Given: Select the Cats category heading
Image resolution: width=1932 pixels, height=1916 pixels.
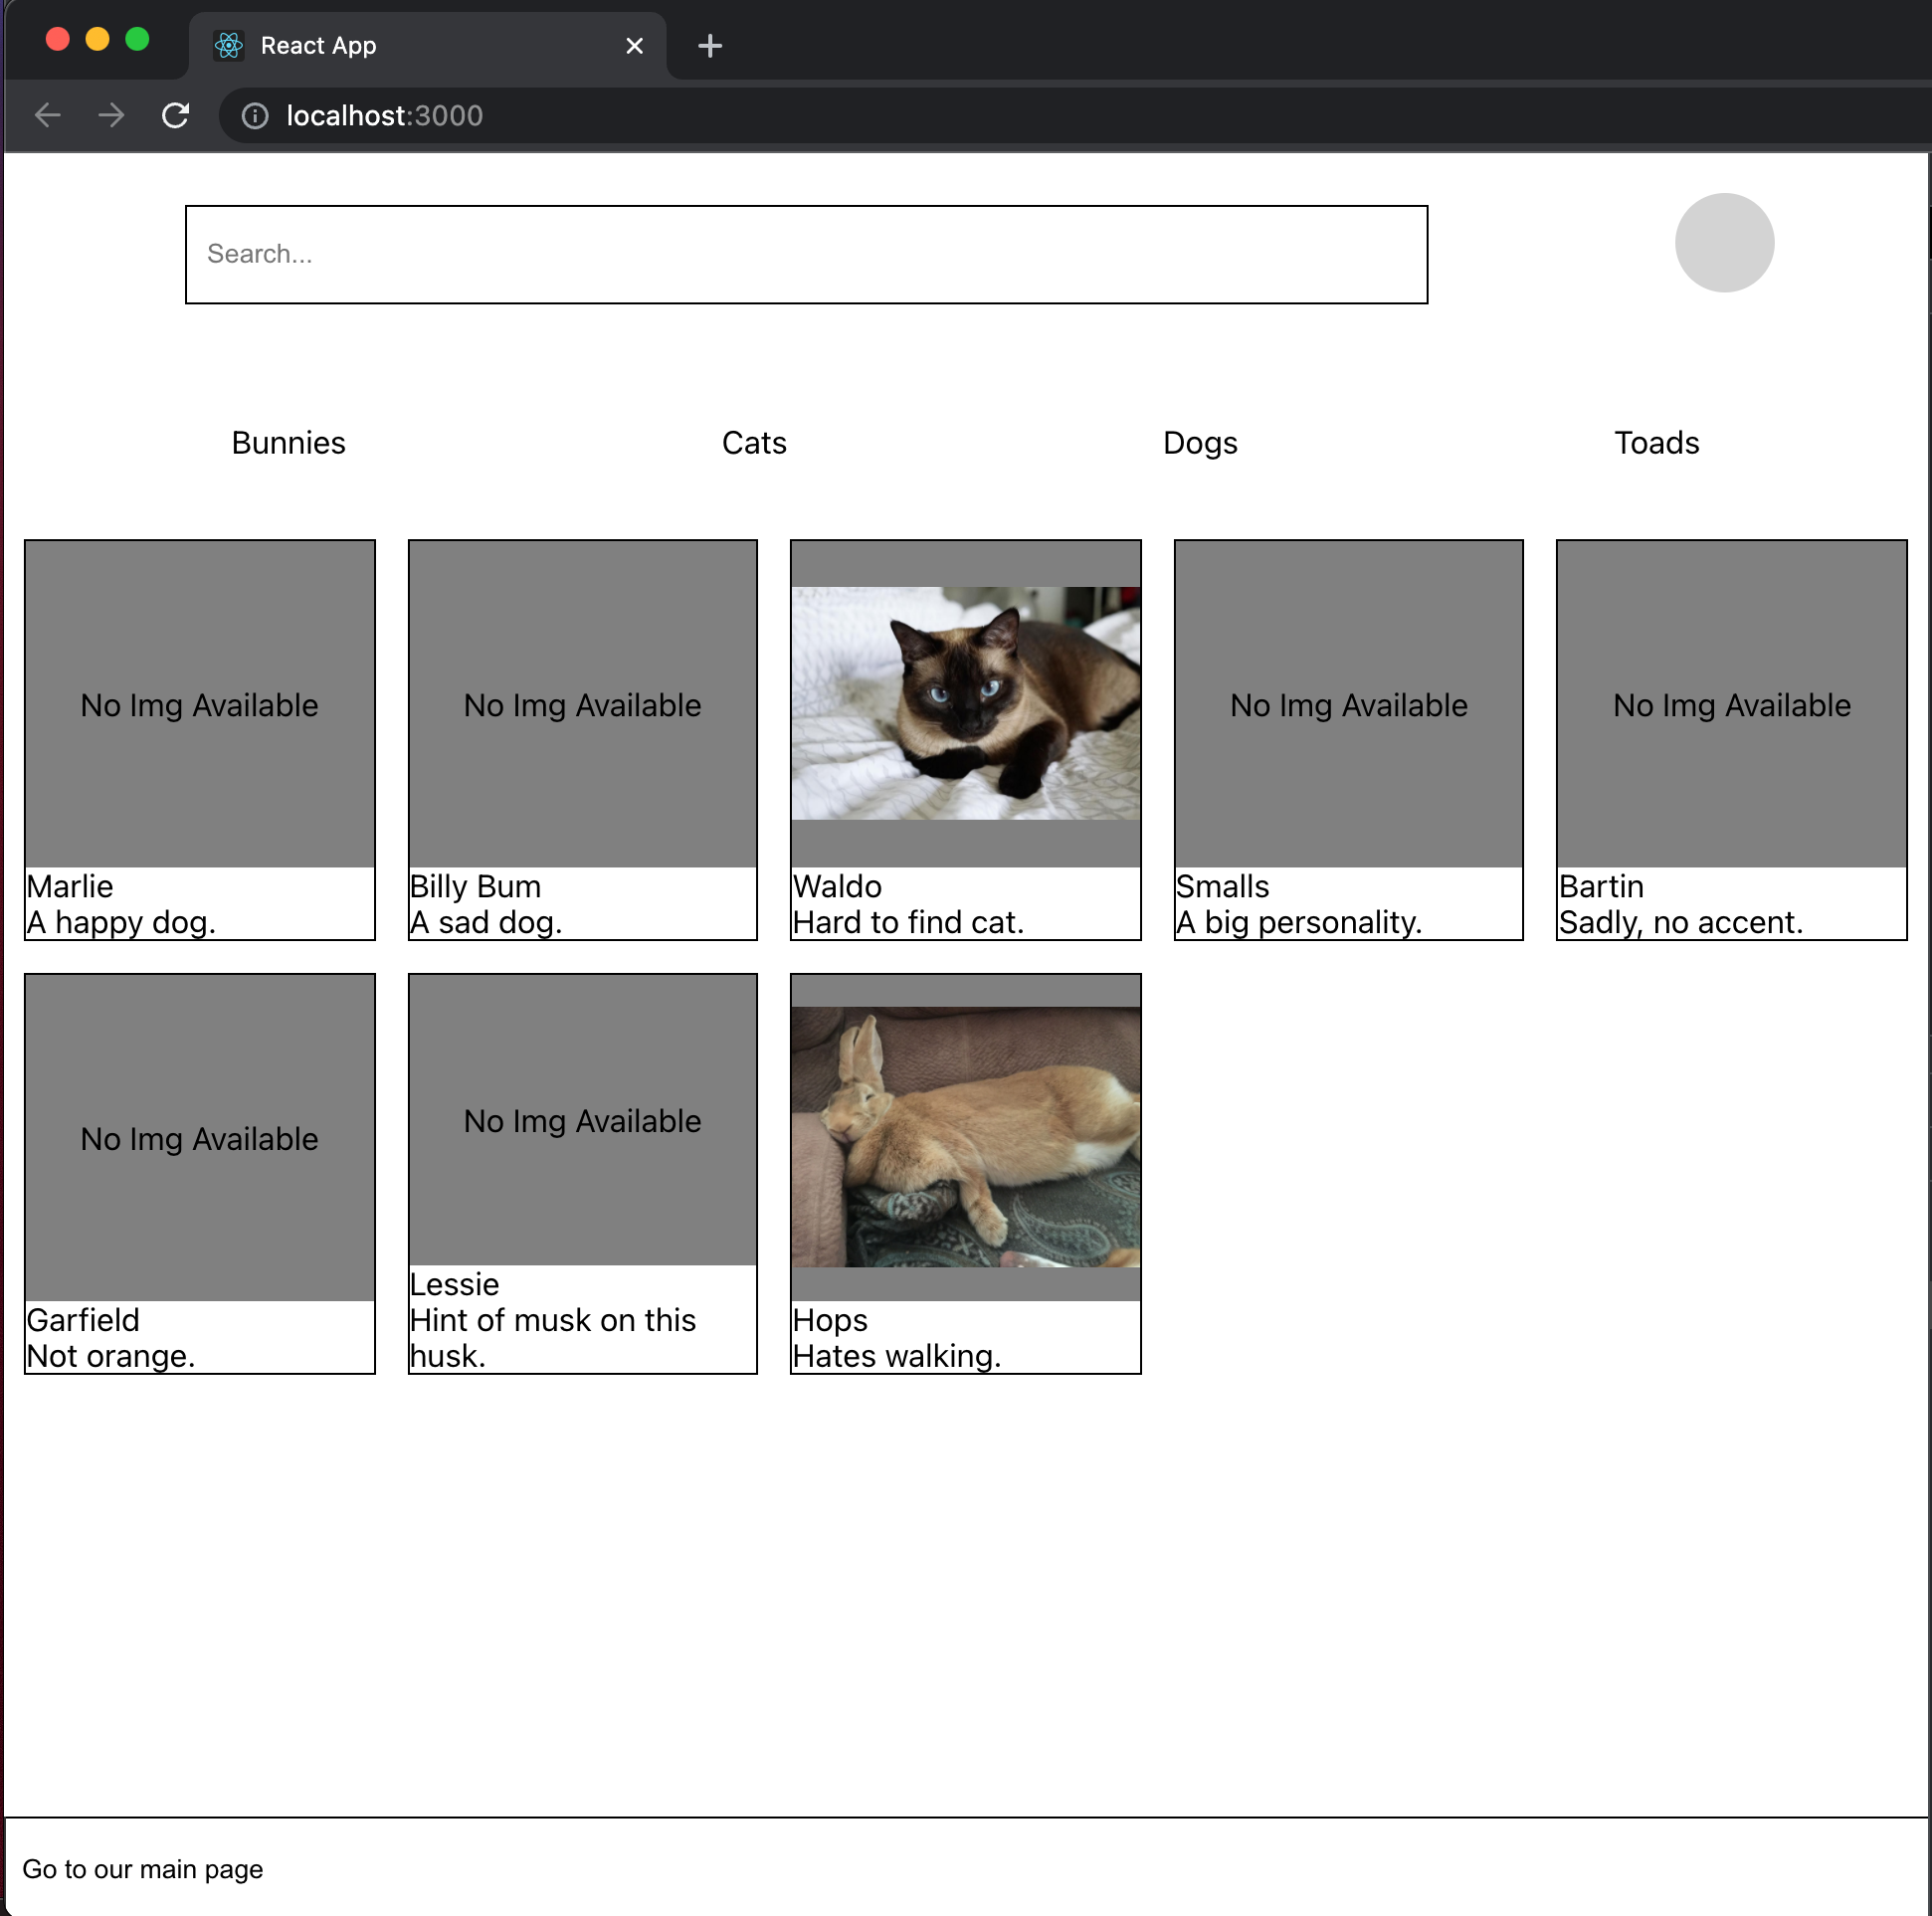Looking at the screenshot, I should (753, 443).
